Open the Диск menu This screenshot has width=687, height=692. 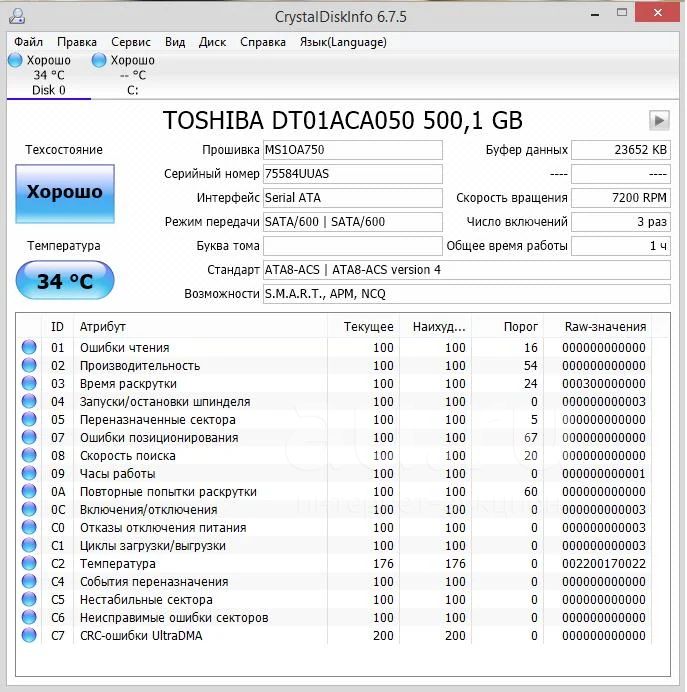click(212, 42)
